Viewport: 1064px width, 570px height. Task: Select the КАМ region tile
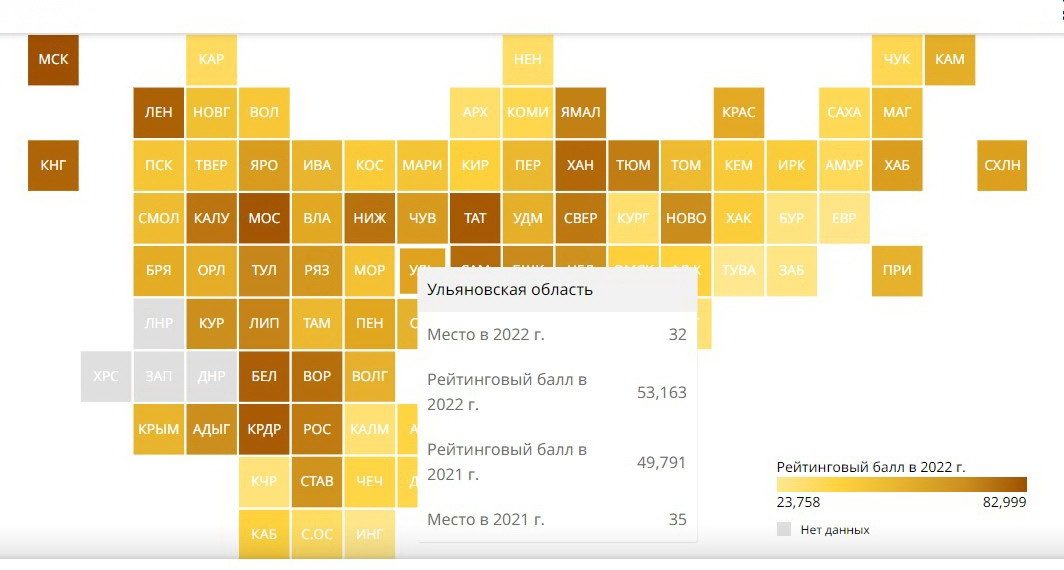949,60
